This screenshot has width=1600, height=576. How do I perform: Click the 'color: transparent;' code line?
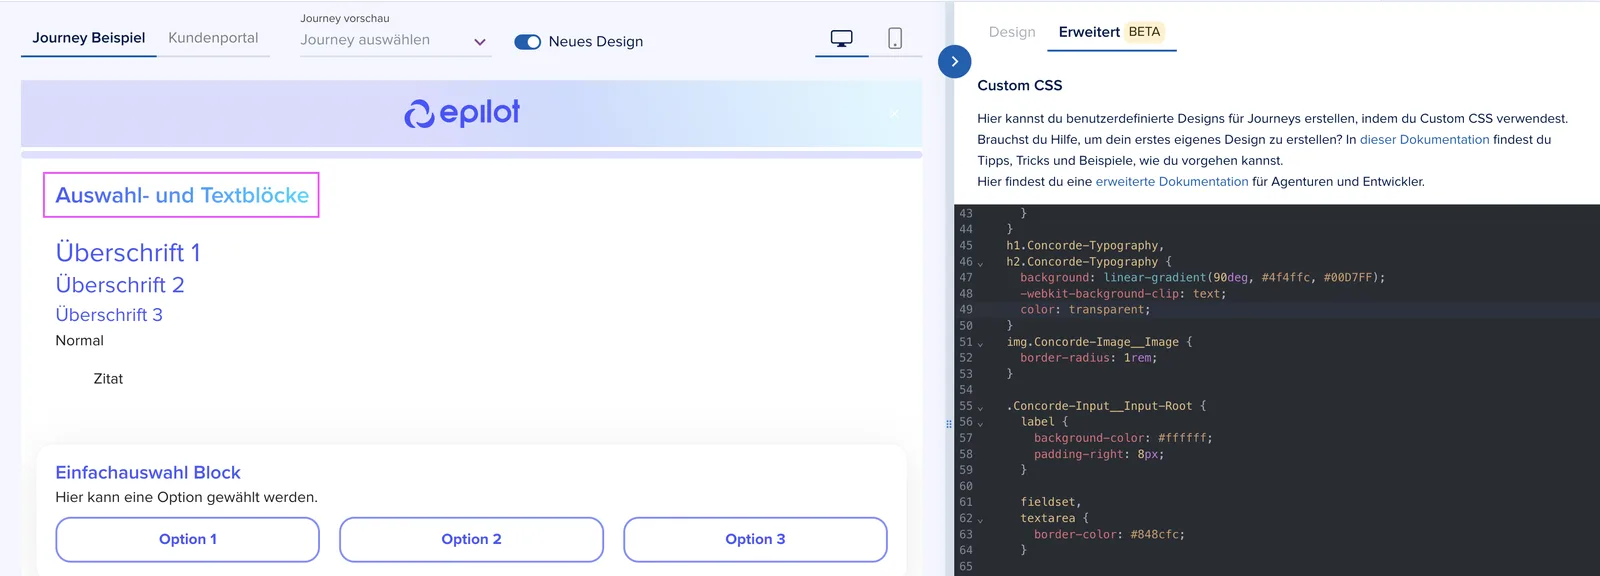(1085, 310)
